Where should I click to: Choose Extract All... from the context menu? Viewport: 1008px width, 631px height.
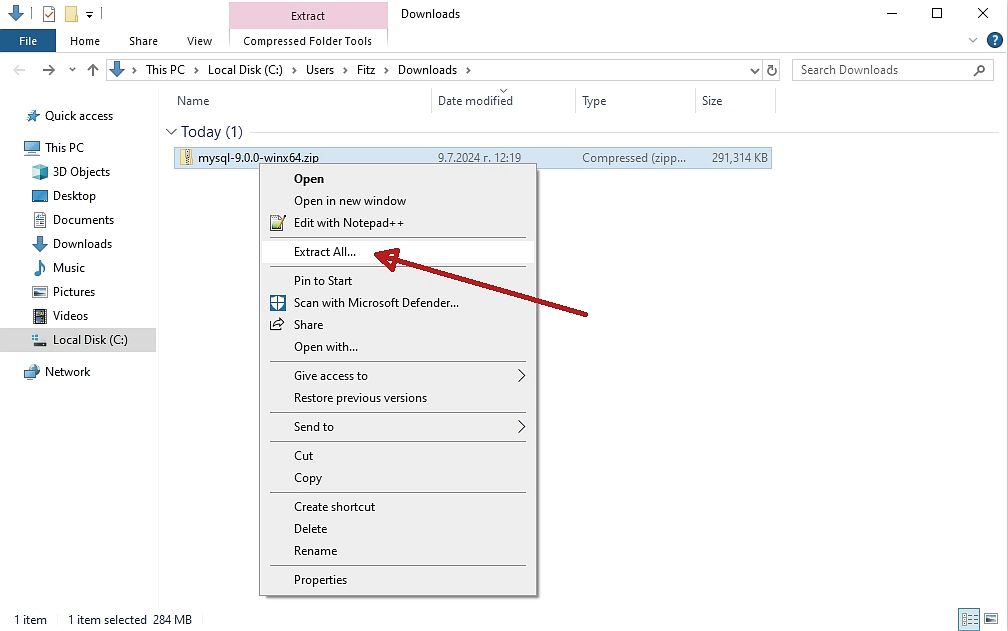point(398,252)
